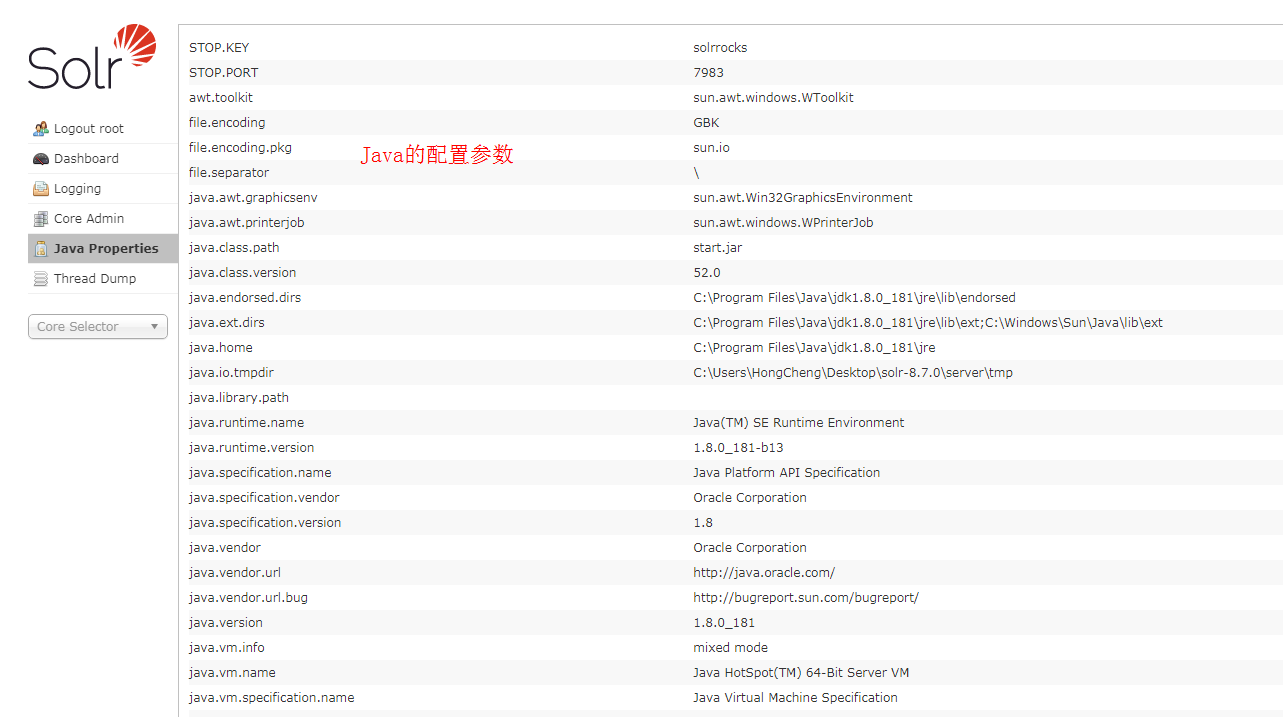Click the awt.toolkit property name
Screen dimensions: 1283x717
221,97
